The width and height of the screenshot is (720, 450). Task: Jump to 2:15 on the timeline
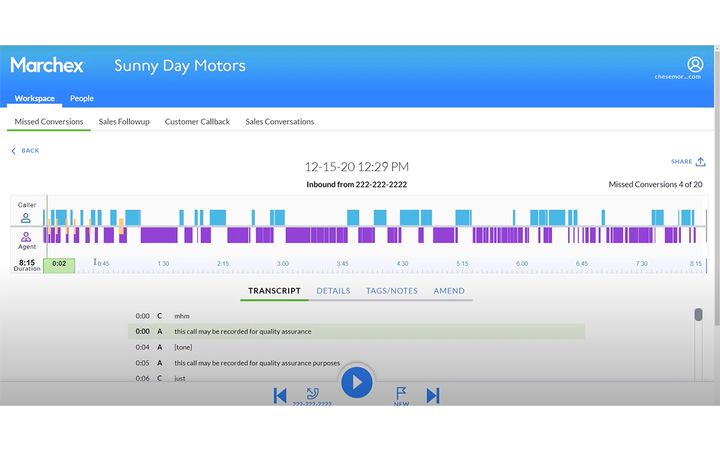pyautogui.click(x=223, y=264)
